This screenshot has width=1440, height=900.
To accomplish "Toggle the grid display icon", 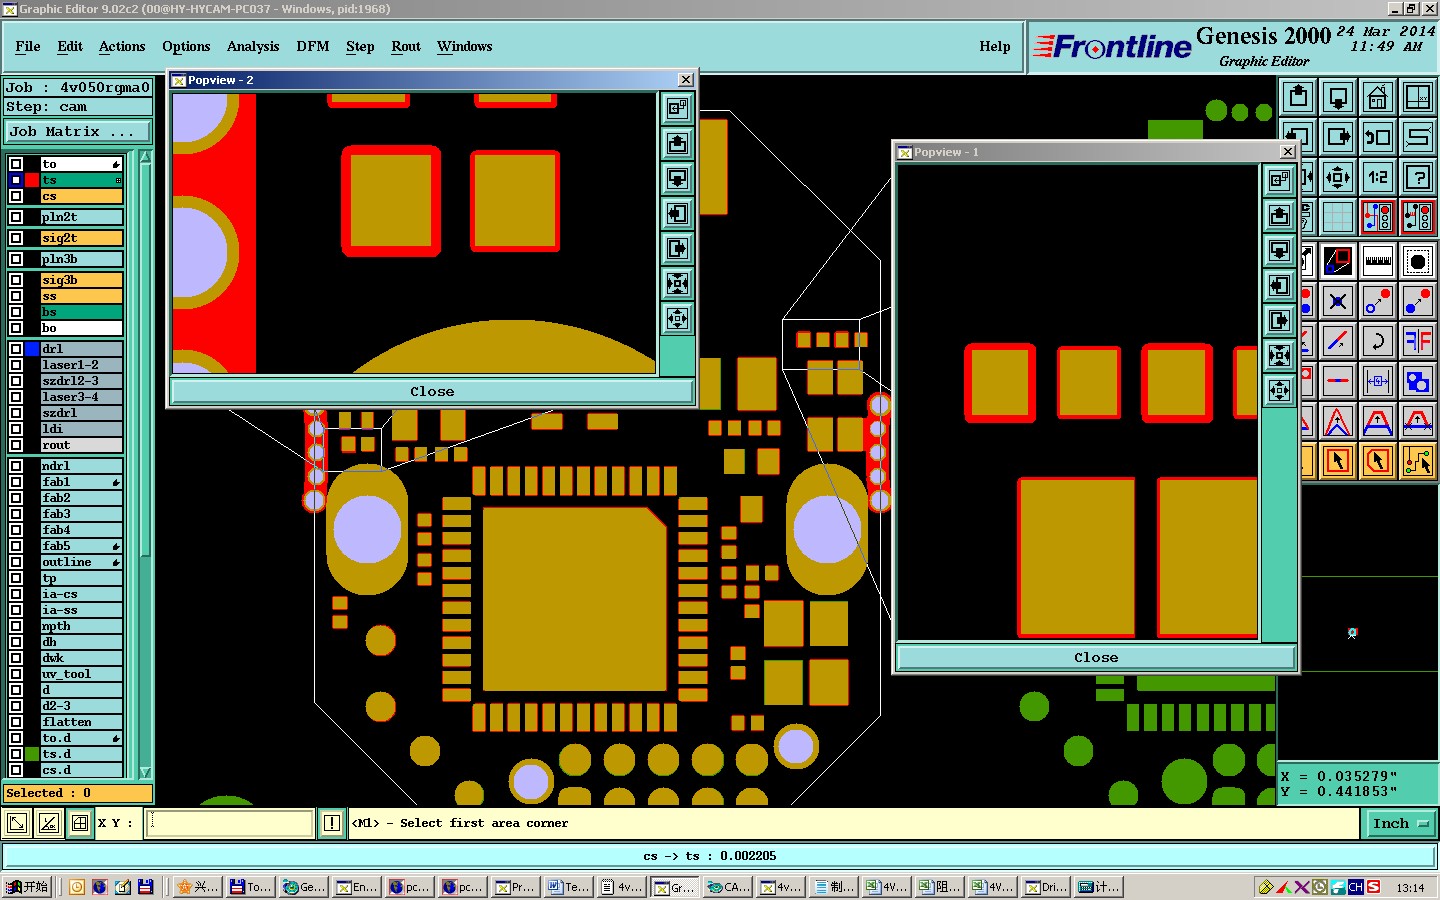I will coord(1338,216).
